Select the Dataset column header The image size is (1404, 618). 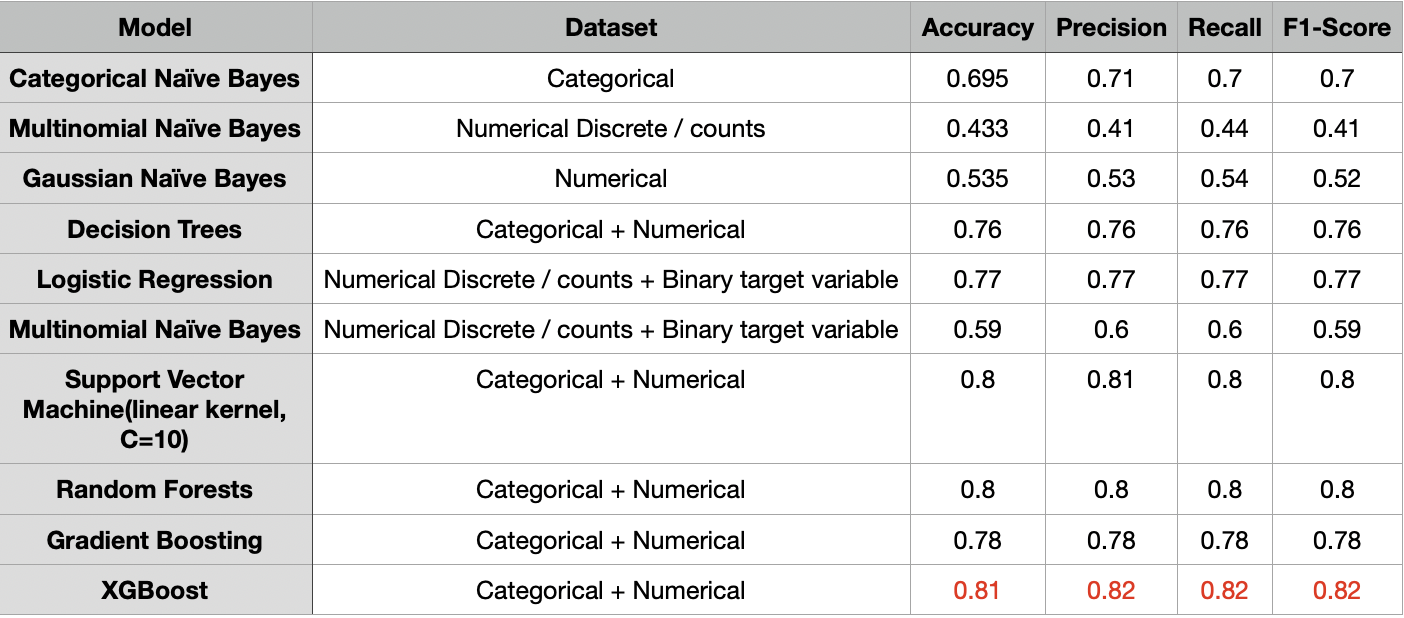tap(611, 28)
